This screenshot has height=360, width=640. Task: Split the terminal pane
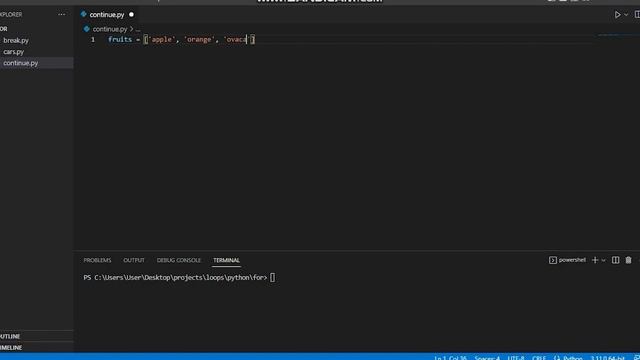tap(615, 260)
